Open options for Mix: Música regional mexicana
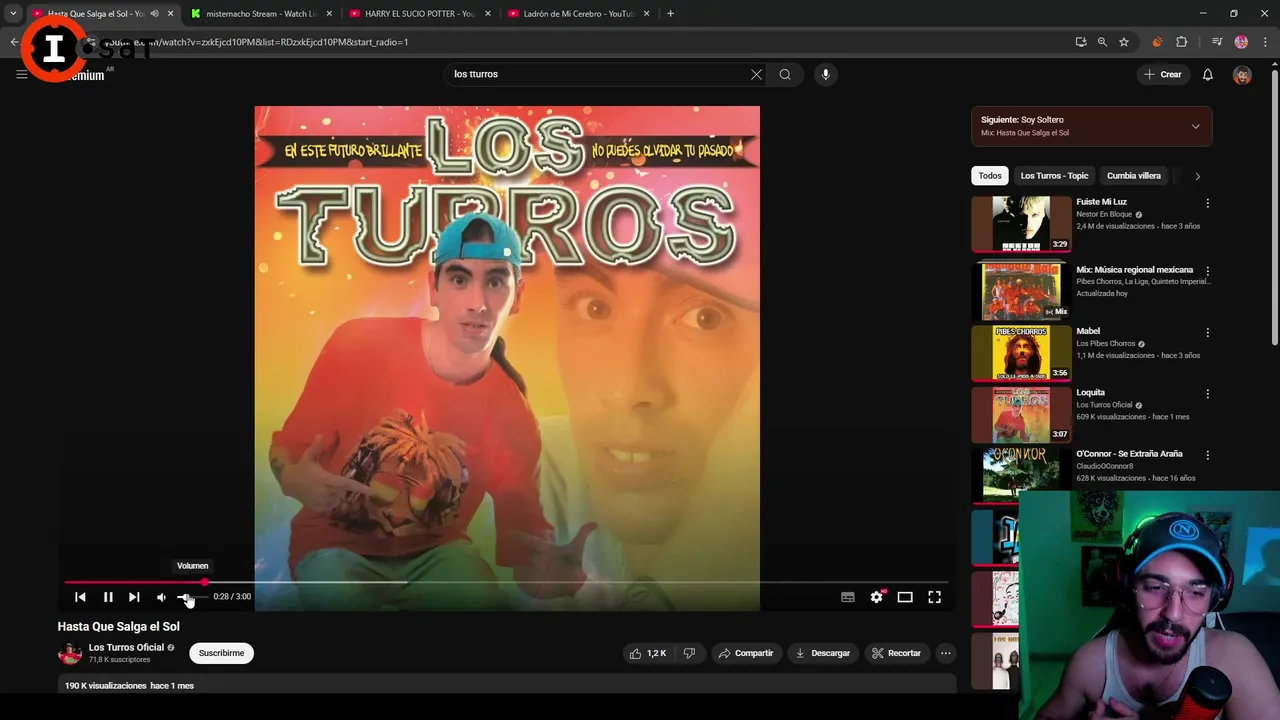Image resolution: width=1280 pixels, height=720 pixels. click(1207, 271)
